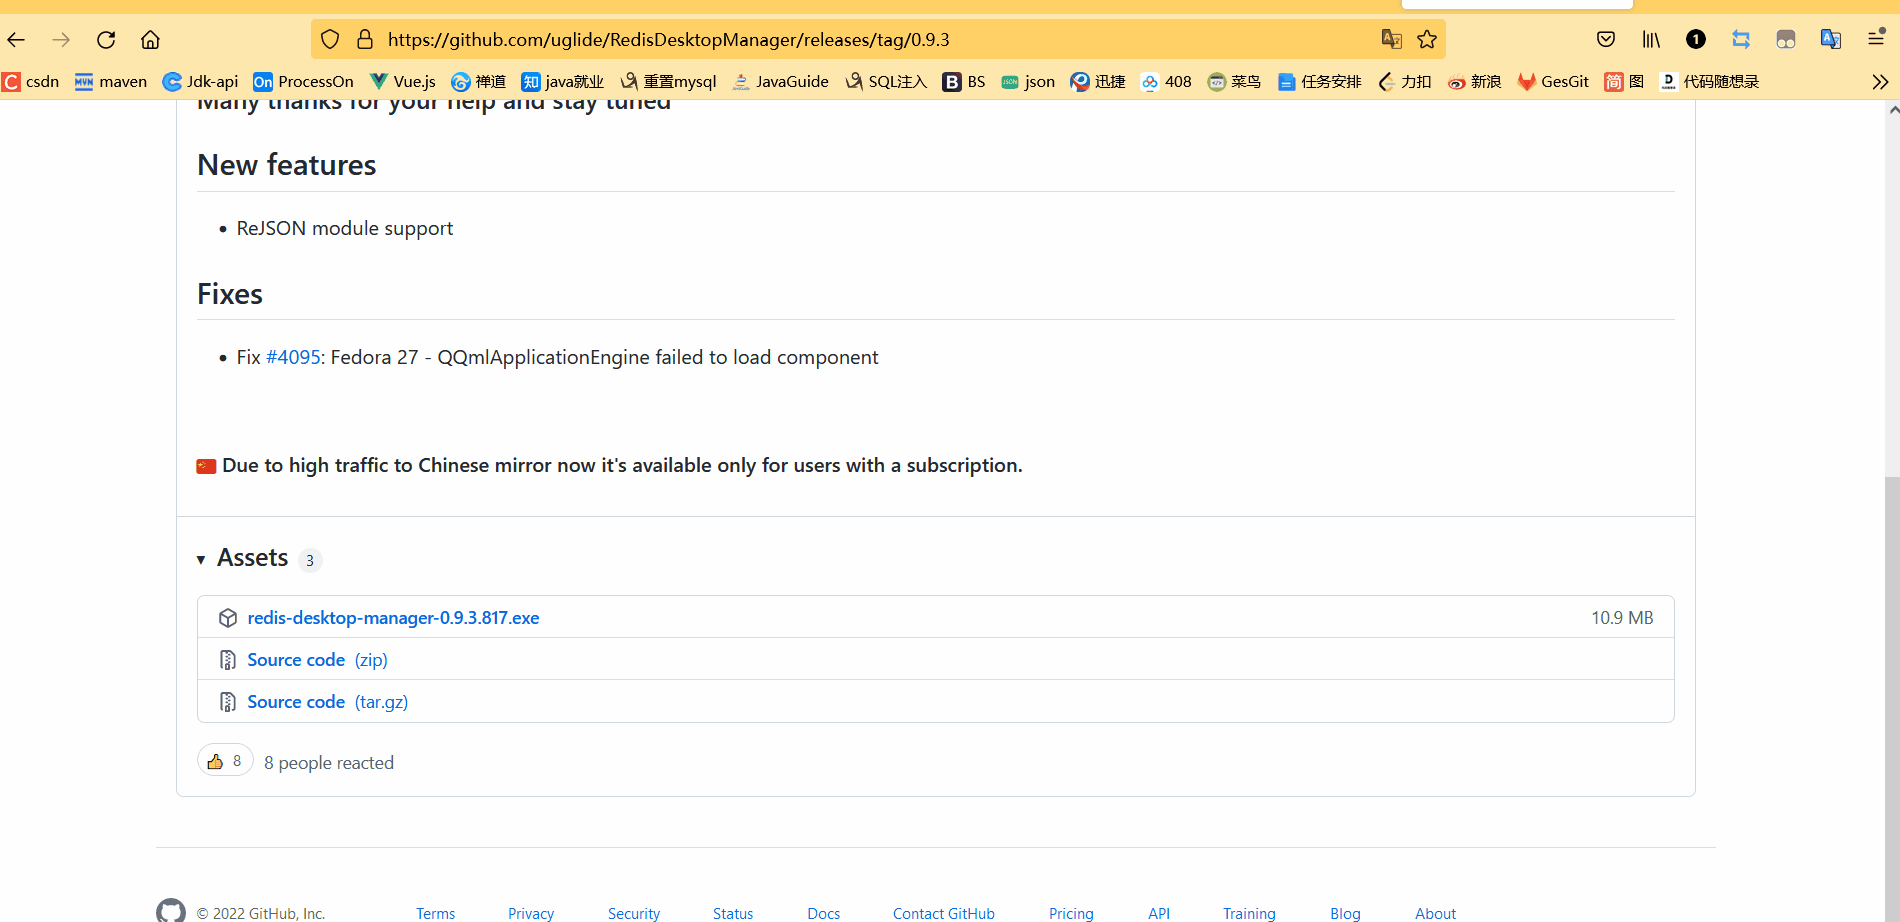
Task: Open the ProcessOn bookmark
Action: [303, 82]
